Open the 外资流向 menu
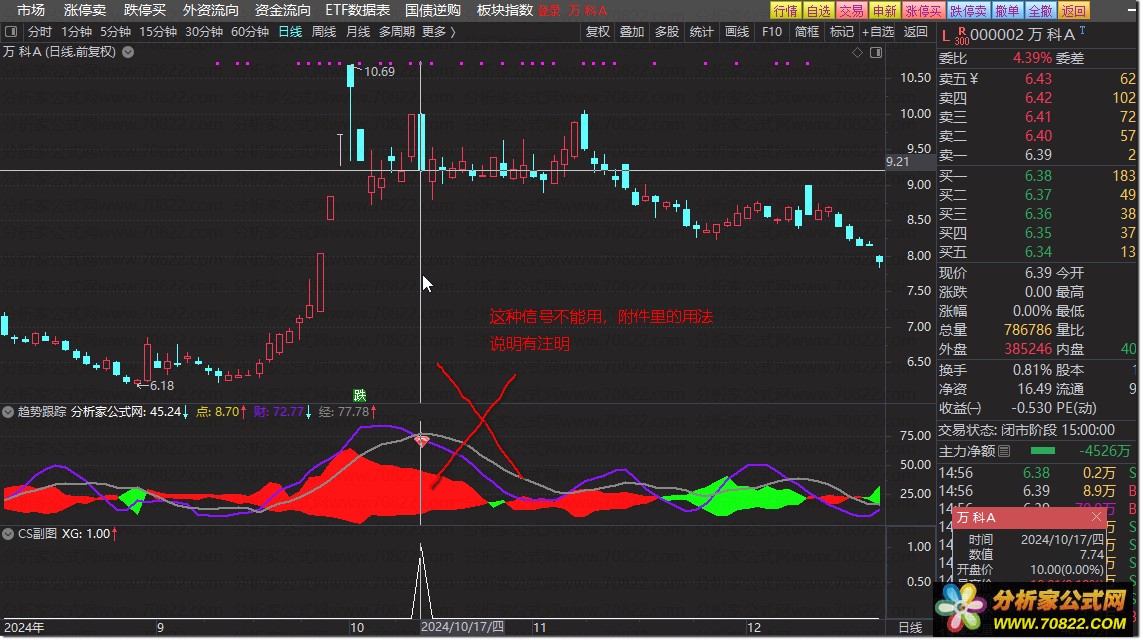Image resolution: width=1143 pixels, height=640 pixels. pyautogui.click(x=211, y=10)
